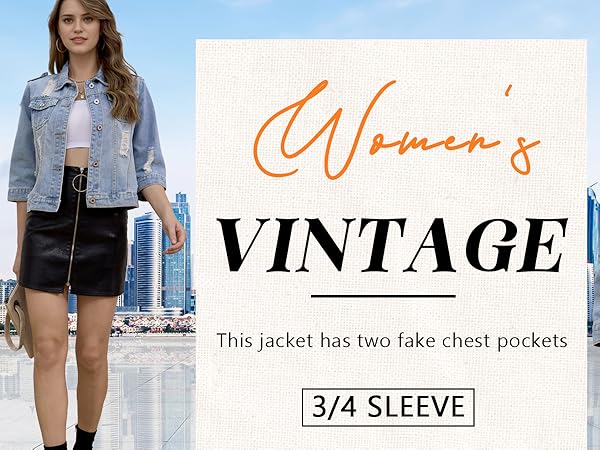
Task: Click the blue sky above the text card
Action: (383, 19)
